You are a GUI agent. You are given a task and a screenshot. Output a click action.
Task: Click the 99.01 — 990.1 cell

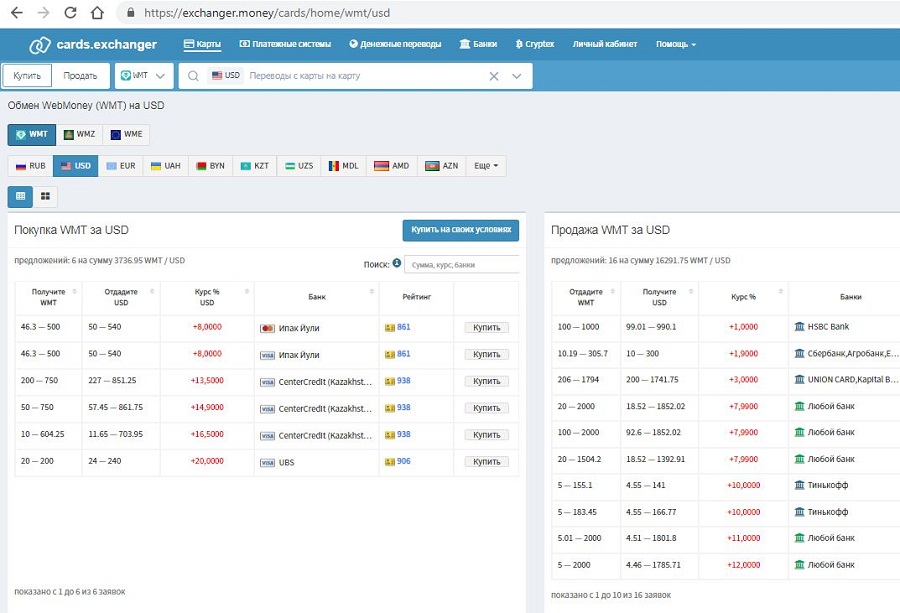pos(659,327)
